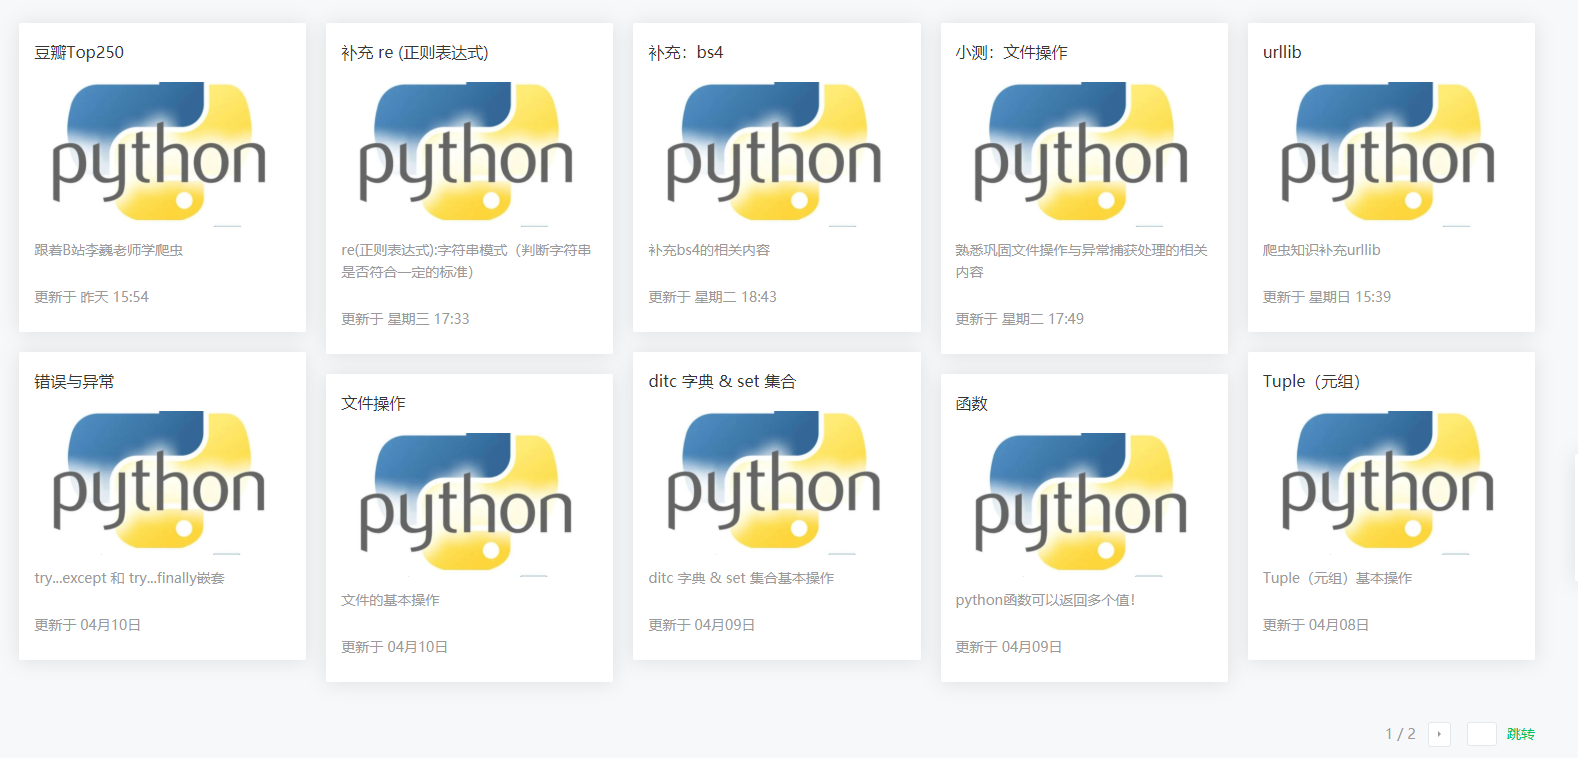This screenshot has height=758, width=1578.
Task: Select description 熟悉巩固文件操作与异常捕获处理的相关内容
Action: [1081, 261]
